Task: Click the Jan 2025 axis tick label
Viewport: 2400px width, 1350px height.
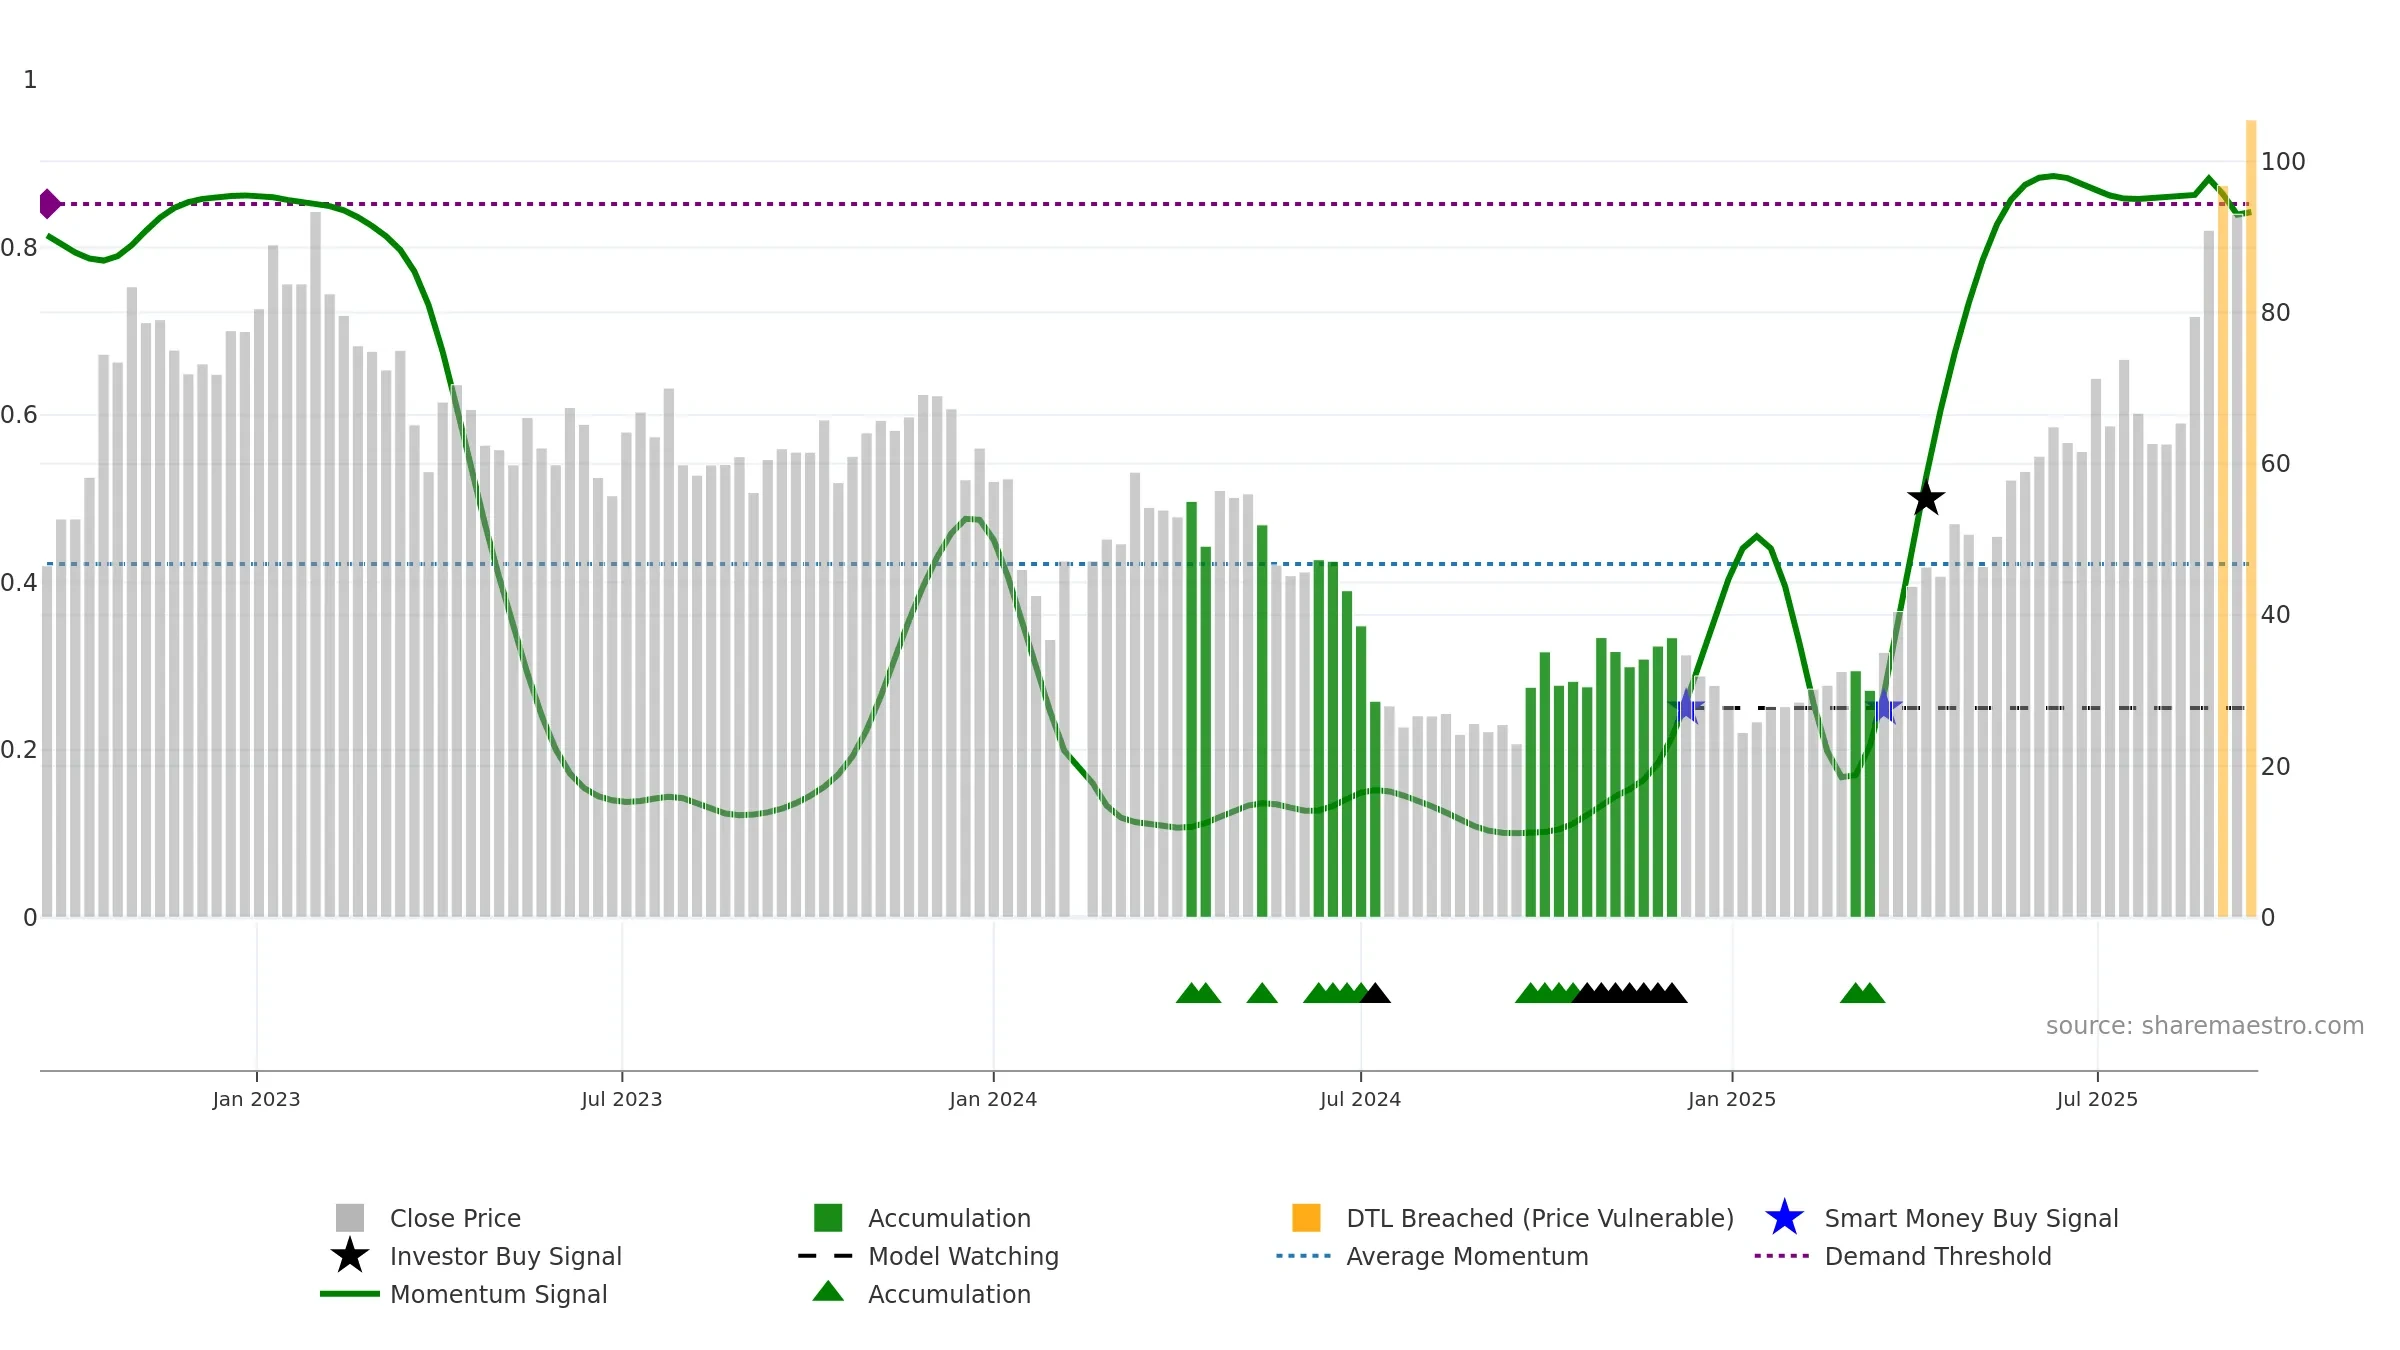Action: click(x=1732, y=1100)
